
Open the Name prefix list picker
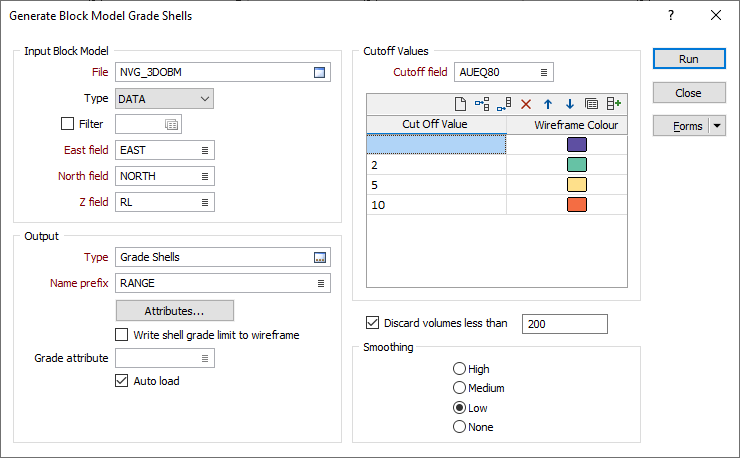coord(321,283)
